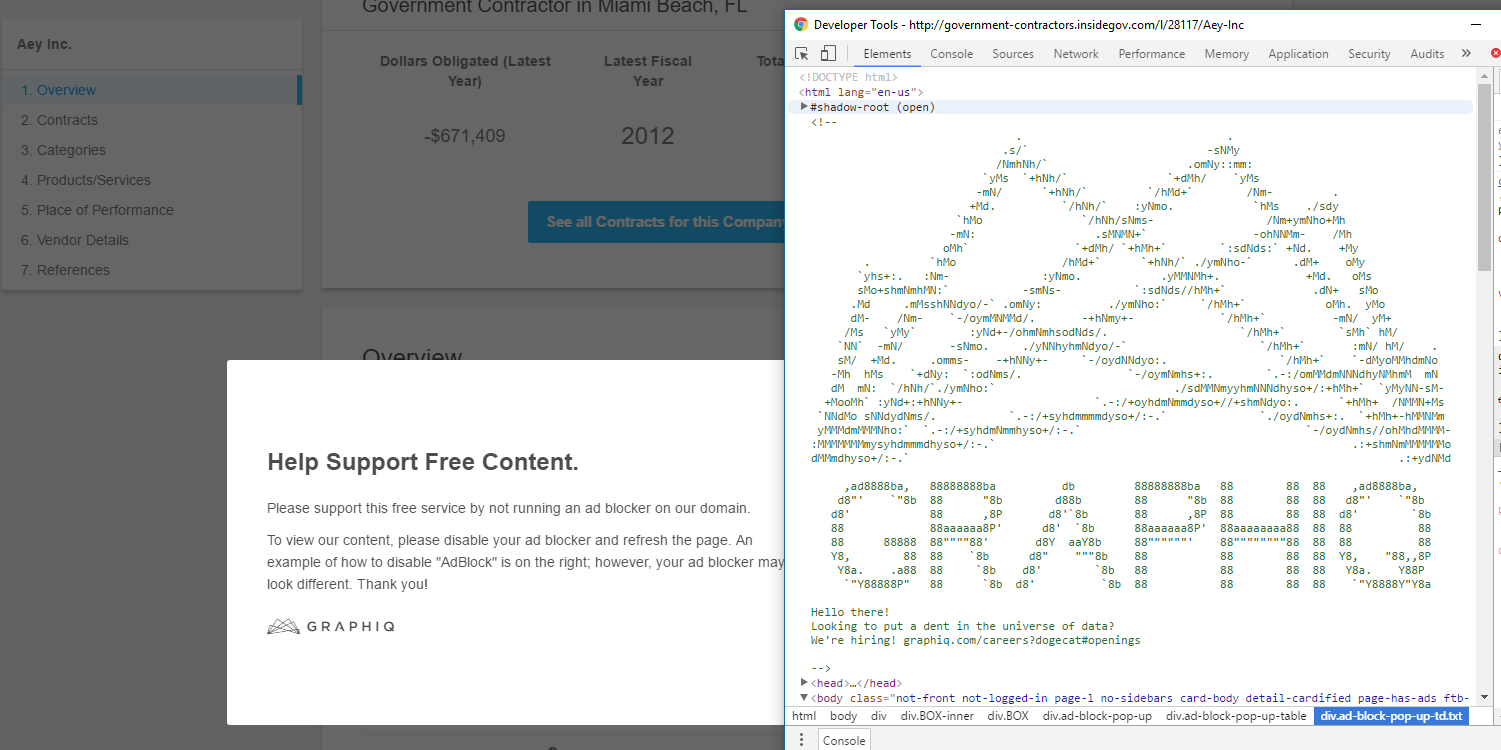The image size is (1501, 750).
Task: Open the Performance tab
Action: pyautogui.click(x=1152, y=54)
